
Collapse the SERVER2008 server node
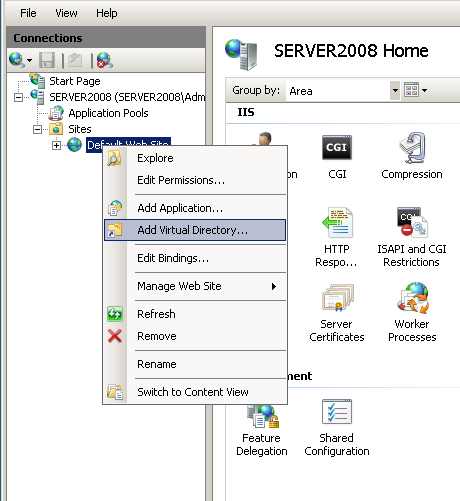click(18, 97)
